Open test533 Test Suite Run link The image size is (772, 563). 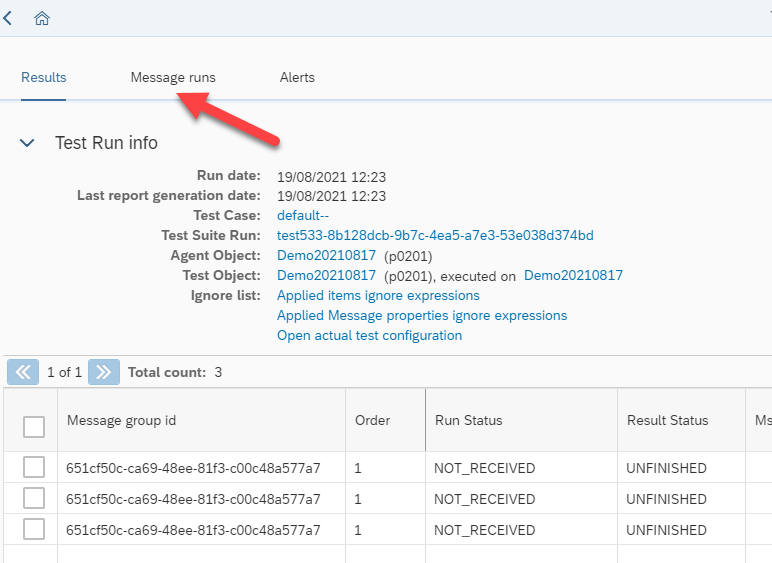tap(435, 235)
